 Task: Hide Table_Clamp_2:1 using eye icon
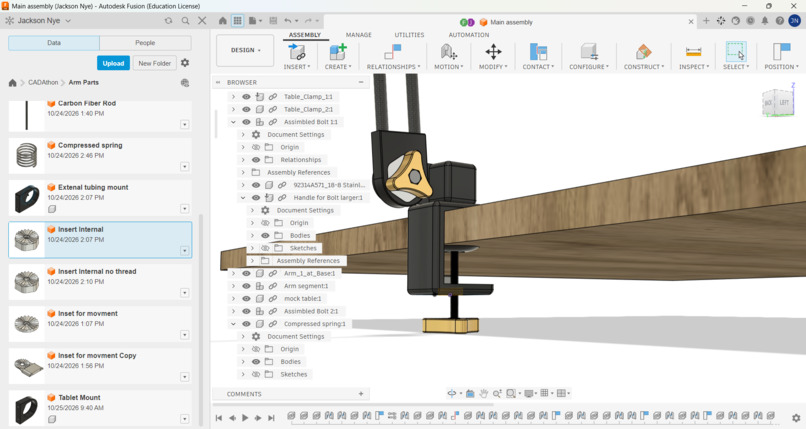(x=246, y=109)
